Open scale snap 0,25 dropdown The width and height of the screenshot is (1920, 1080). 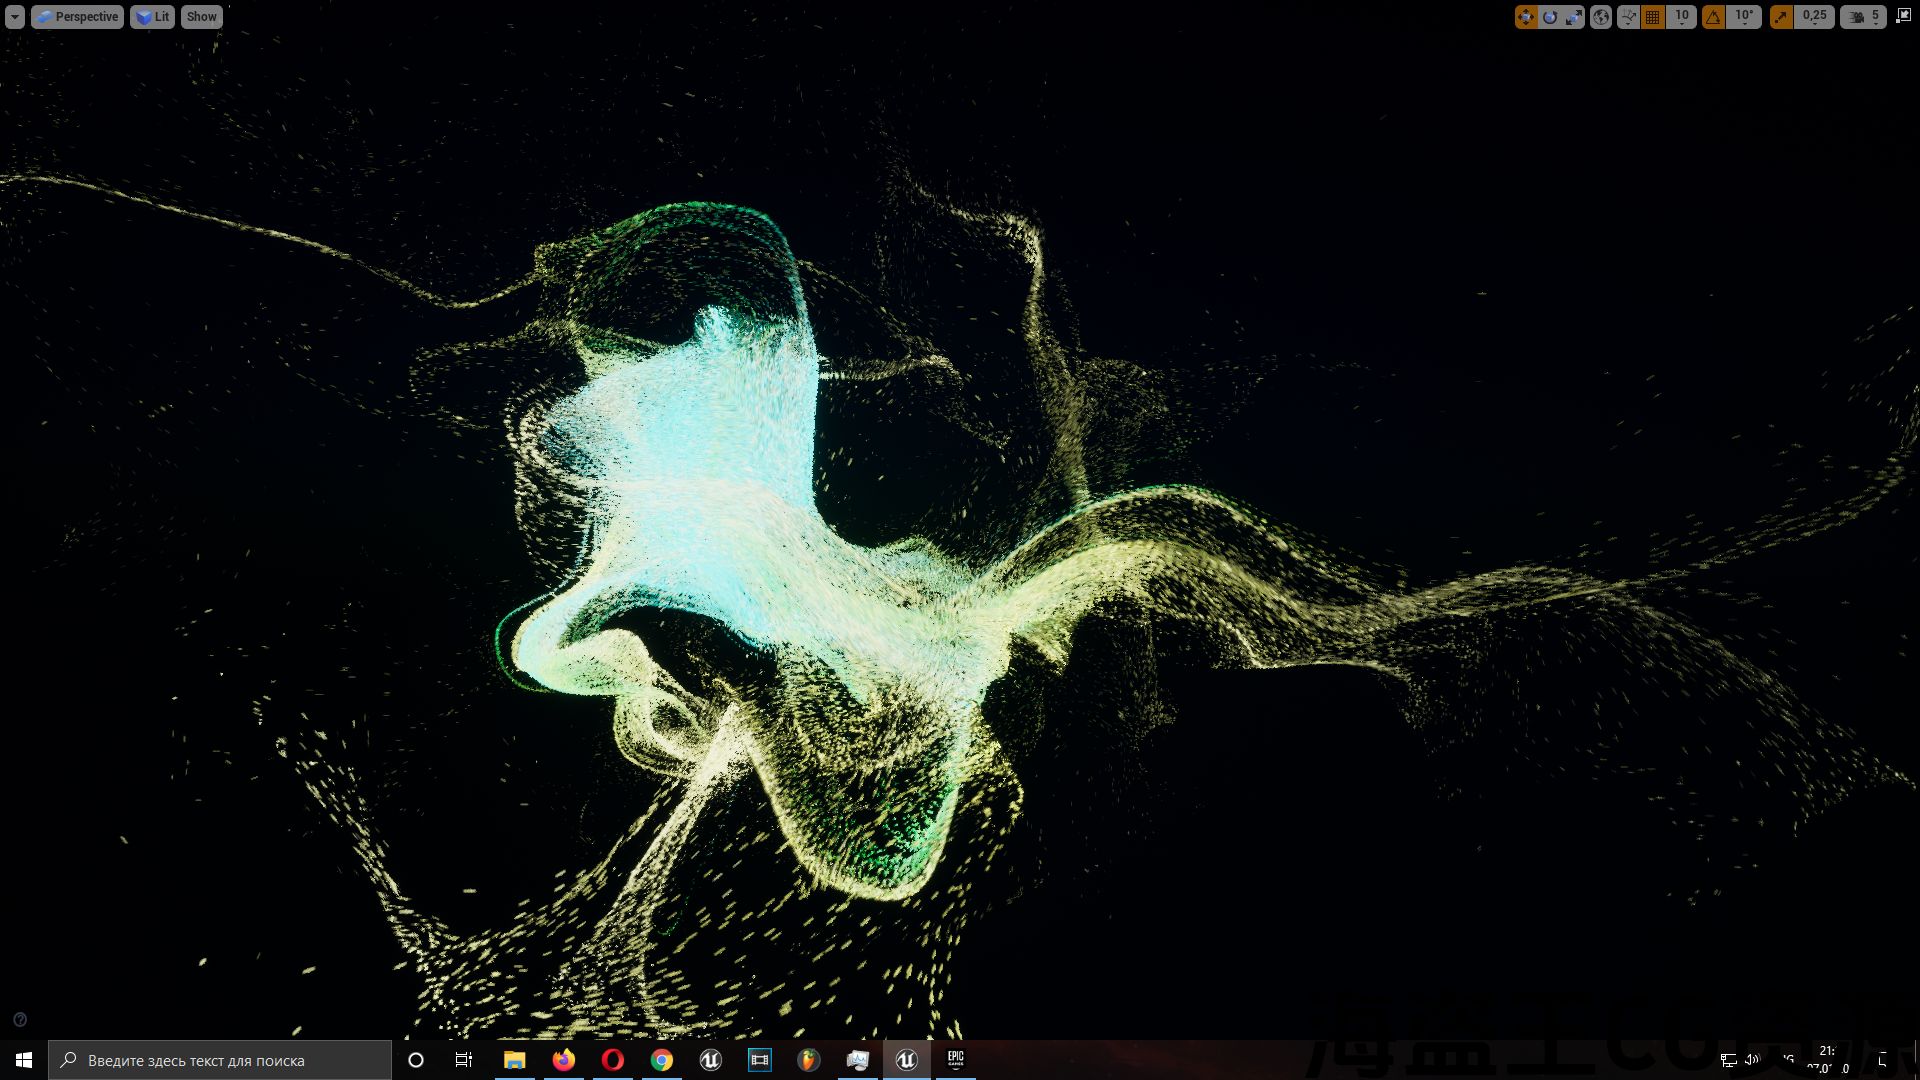click(x=1815, y=17)
